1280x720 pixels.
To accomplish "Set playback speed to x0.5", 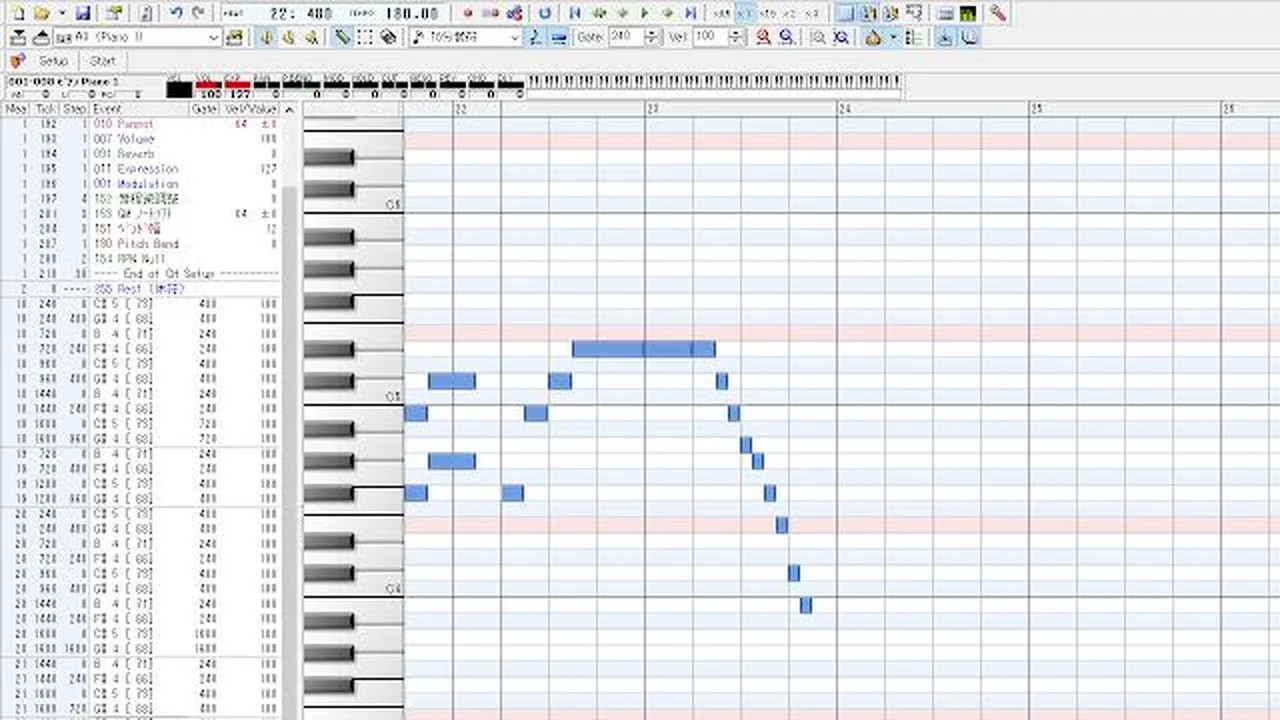I will point(721,14).
